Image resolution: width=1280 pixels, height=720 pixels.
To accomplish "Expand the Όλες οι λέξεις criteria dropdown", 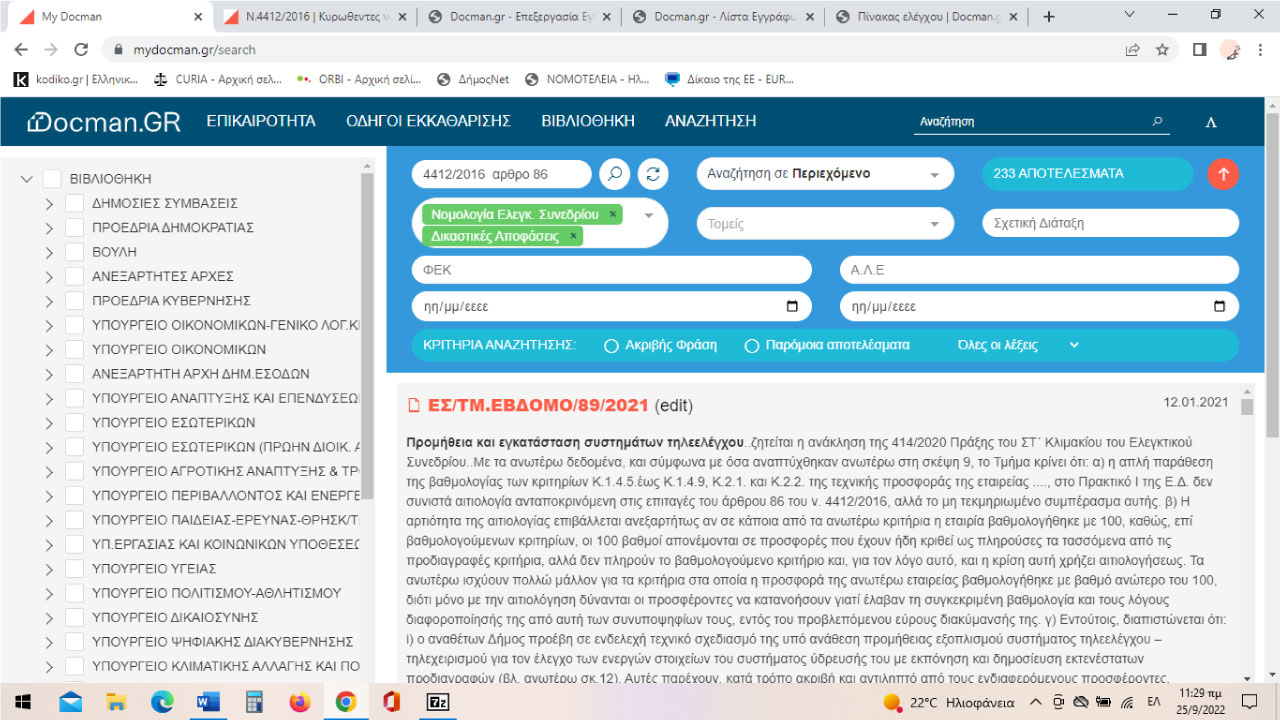I will [1074, 344].
